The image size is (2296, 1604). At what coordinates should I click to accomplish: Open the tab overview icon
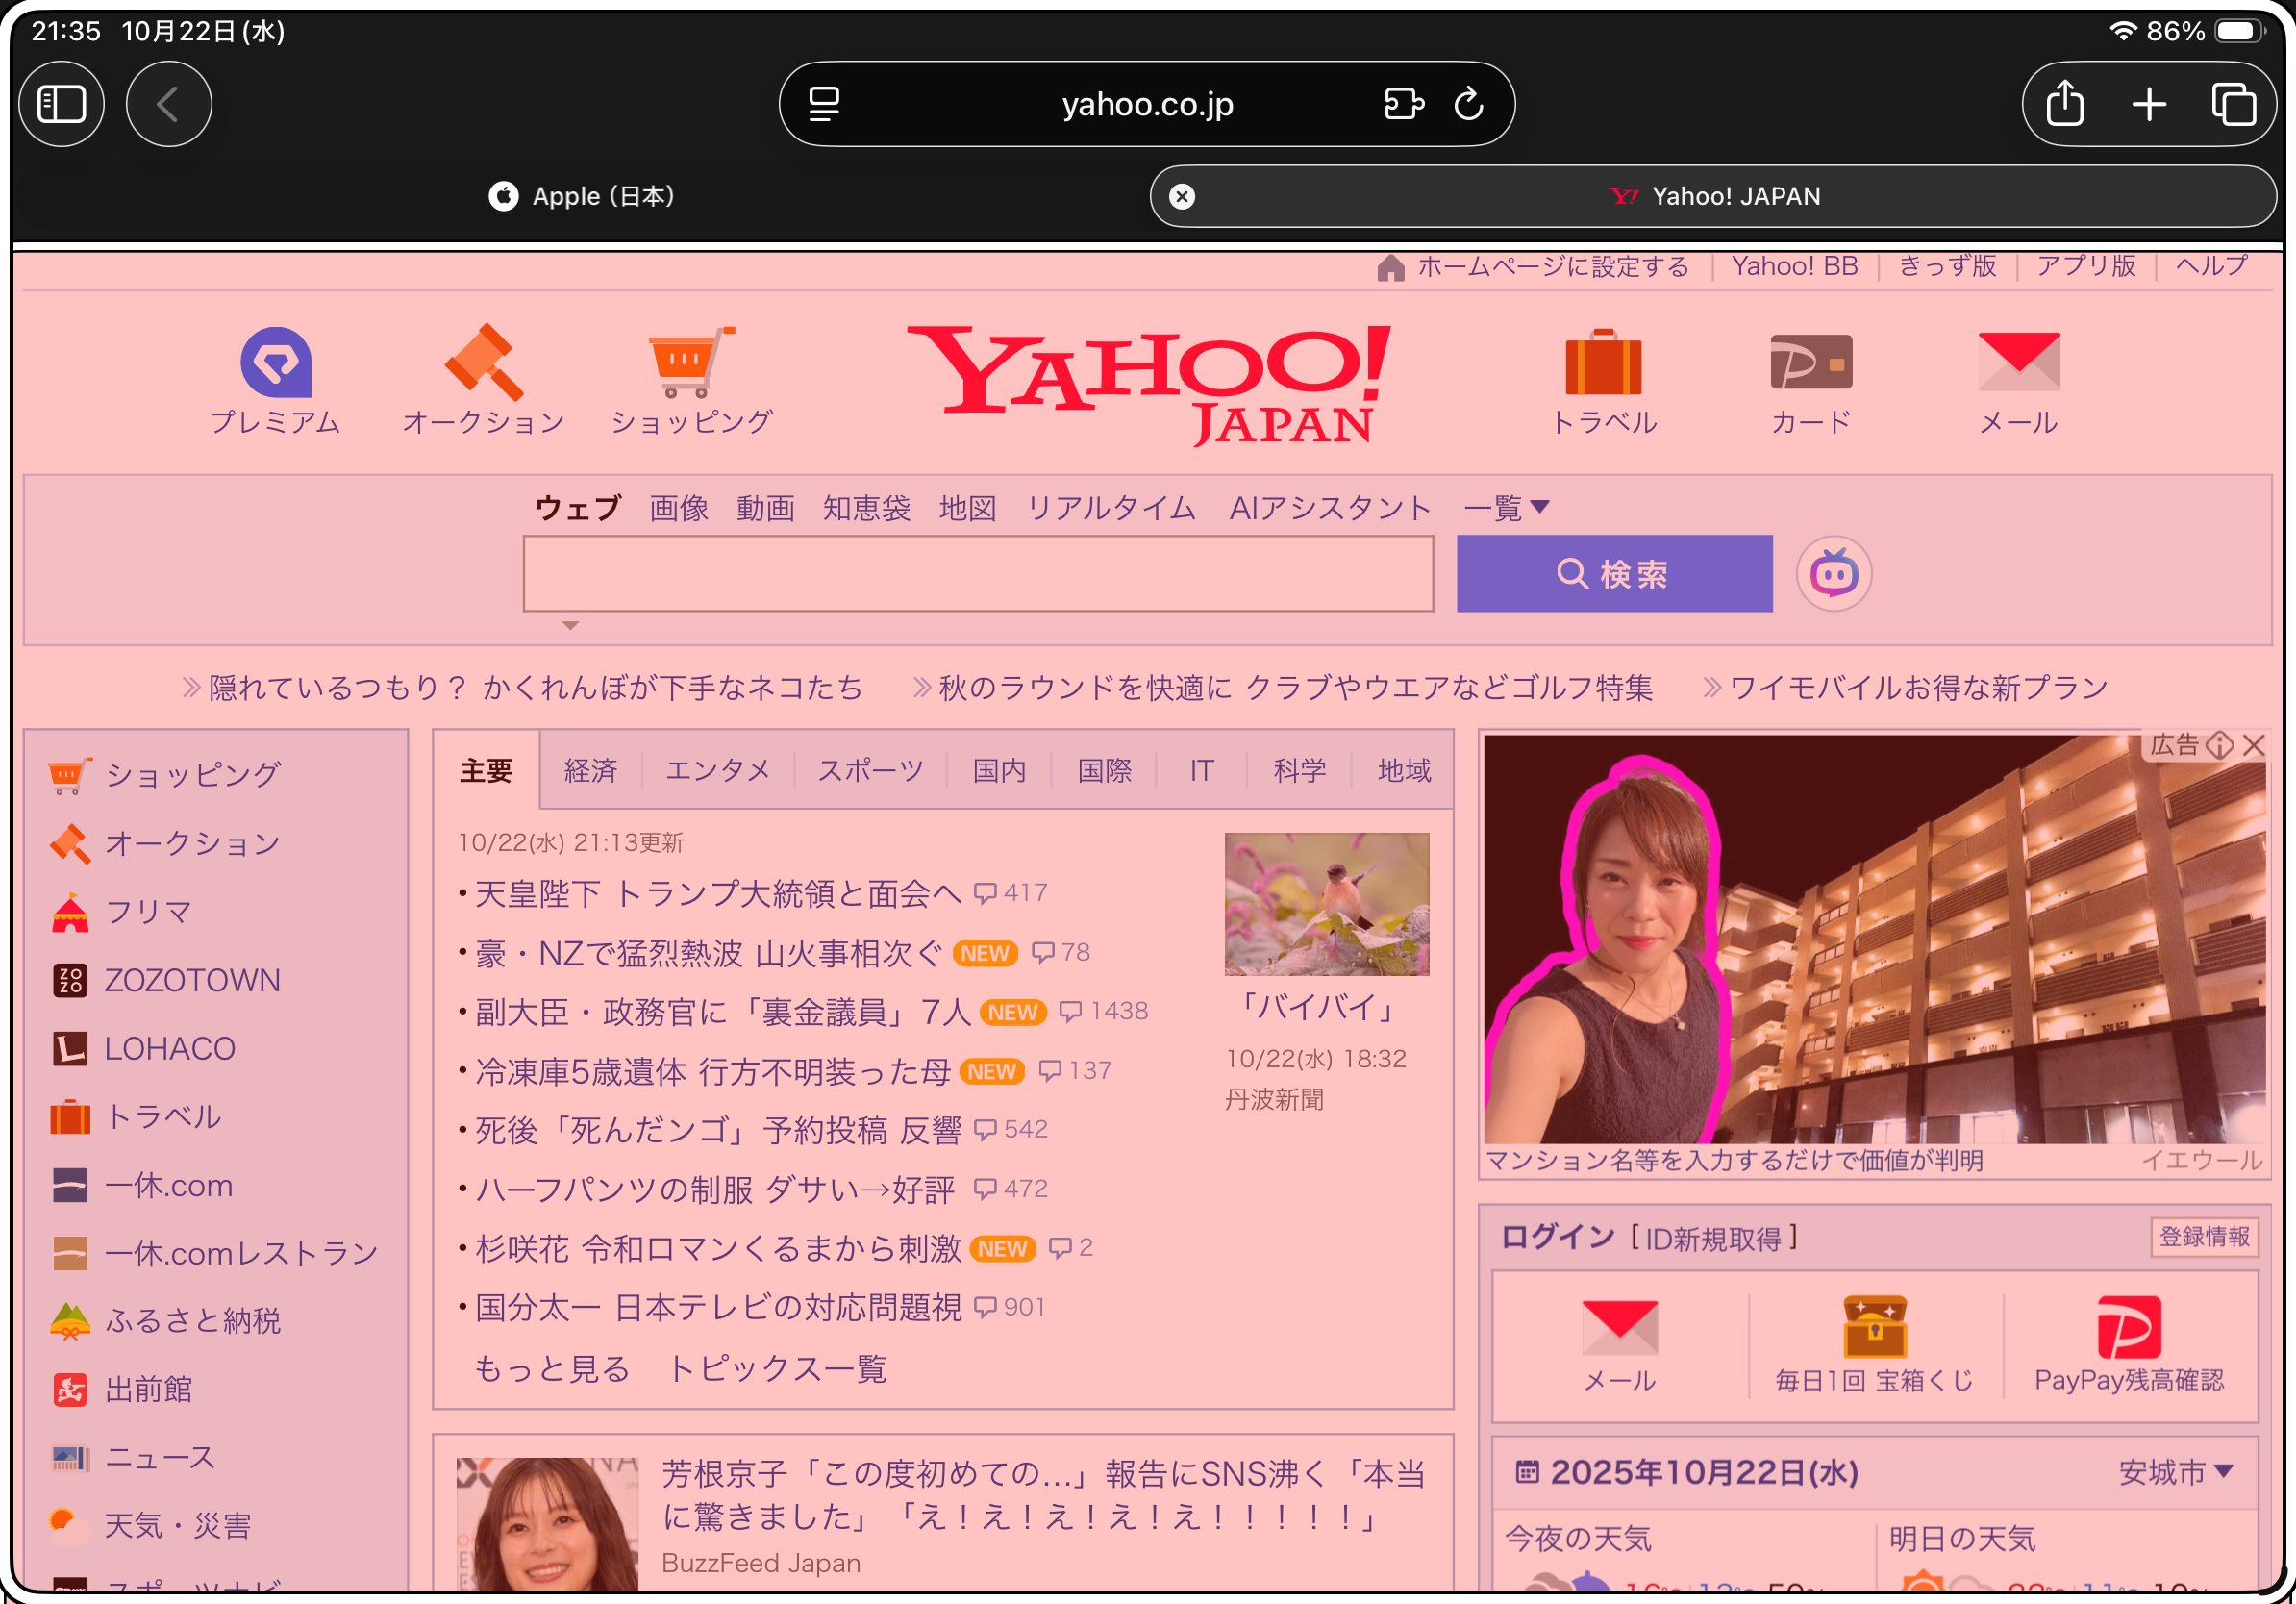click(2233, 104)
